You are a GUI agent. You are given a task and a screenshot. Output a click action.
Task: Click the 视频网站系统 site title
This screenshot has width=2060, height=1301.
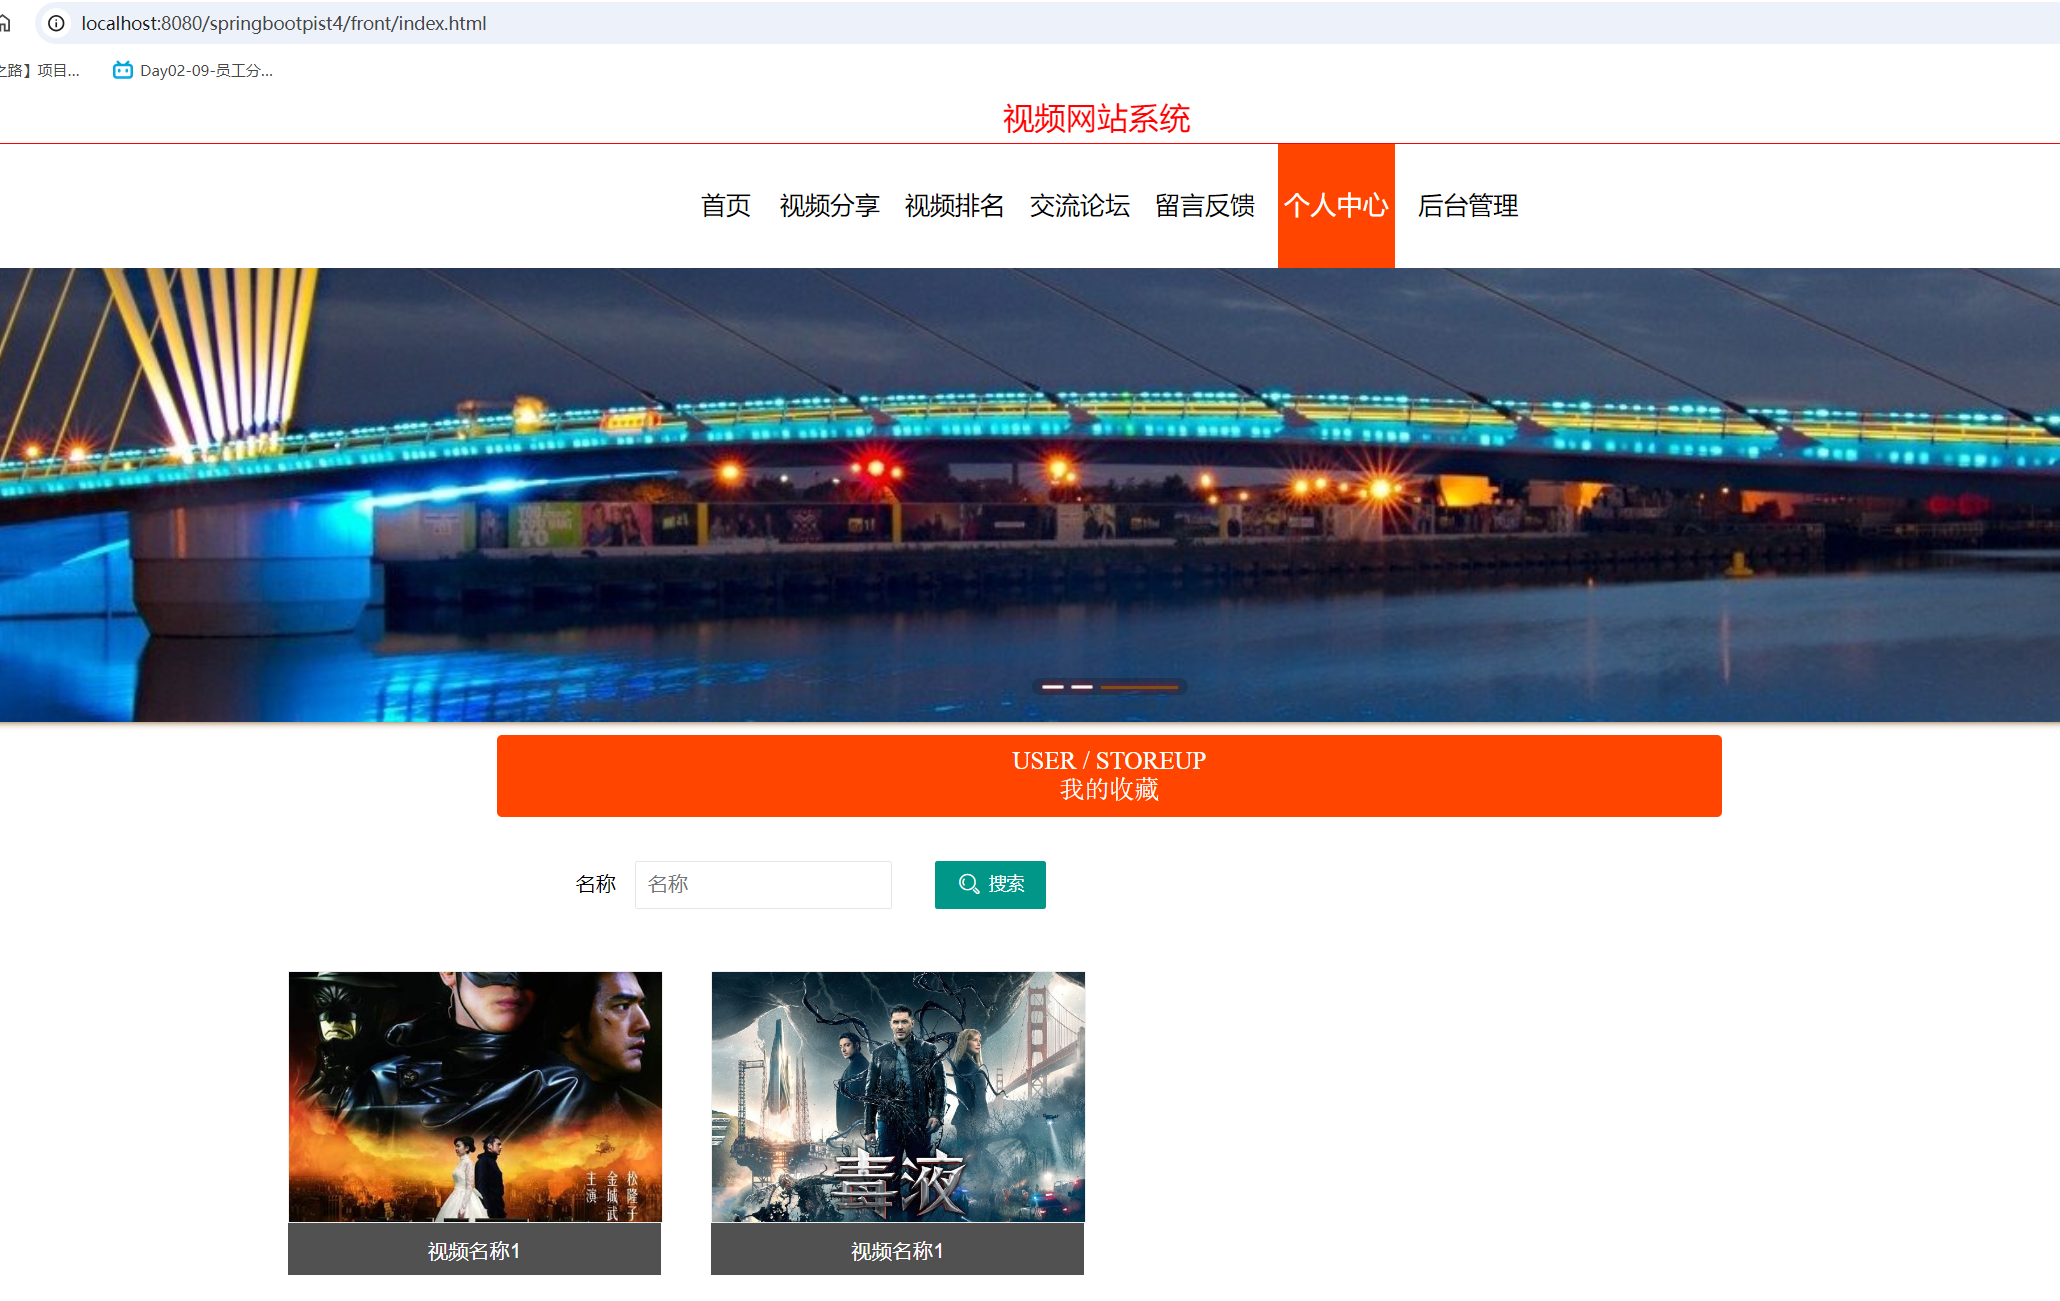coord(1096,119)
